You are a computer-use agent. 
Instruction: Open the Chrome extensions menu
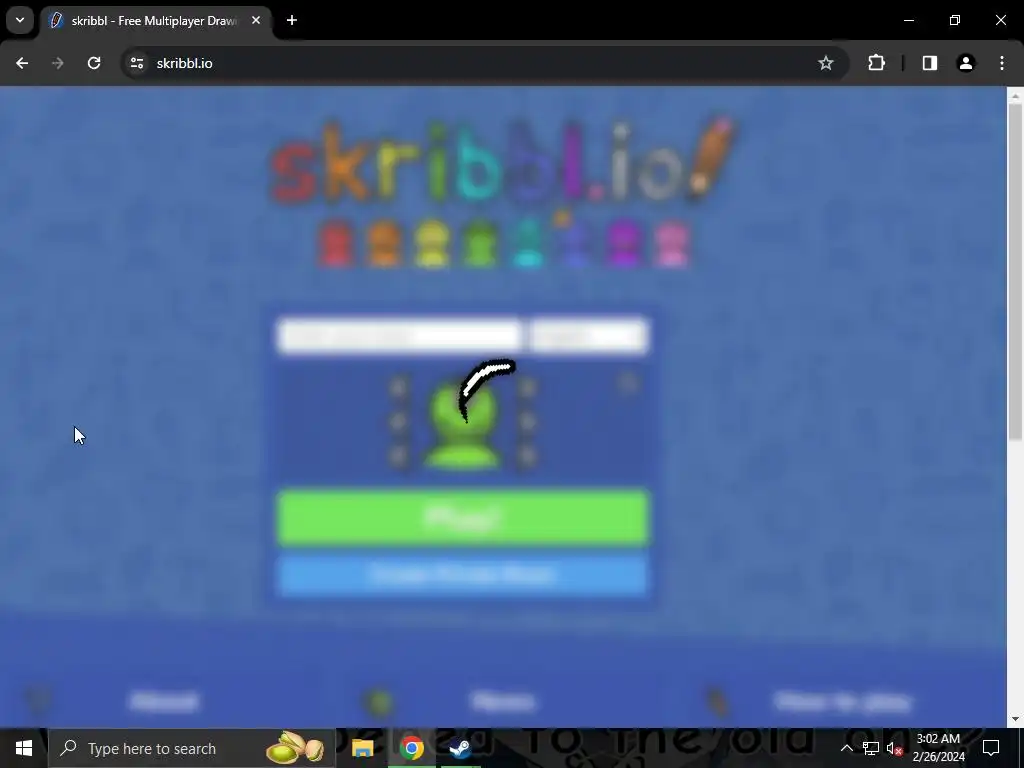876,63
